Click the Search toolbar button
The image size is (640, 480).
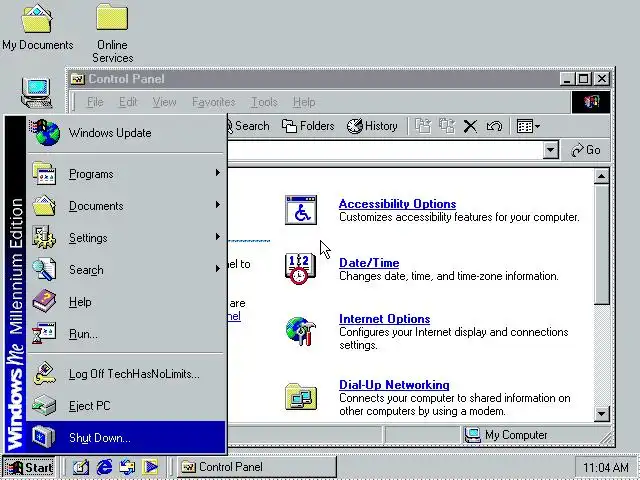coord(248,126)
